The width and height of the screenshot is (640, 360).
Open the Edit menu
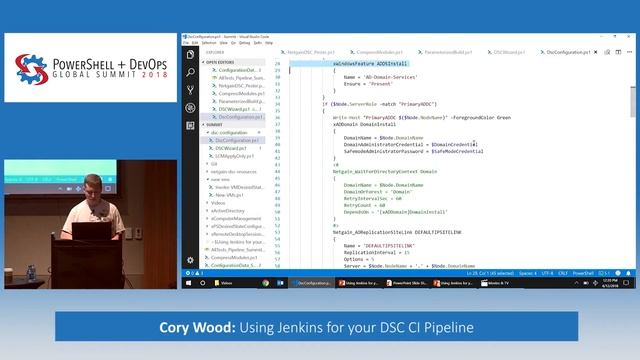tap(195, 43)
